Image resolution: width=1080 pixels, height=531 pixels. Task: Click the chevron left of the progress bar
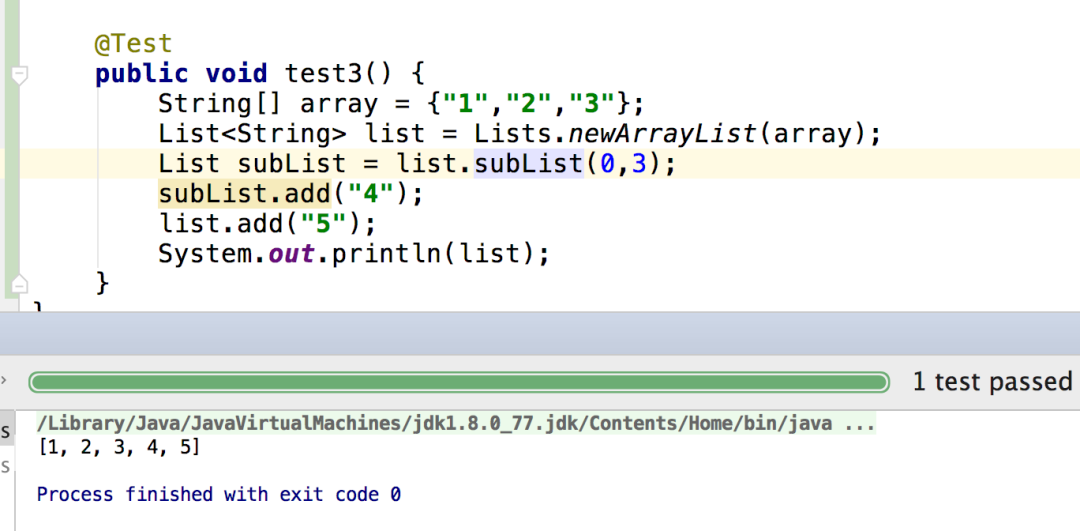click(5, 381)
